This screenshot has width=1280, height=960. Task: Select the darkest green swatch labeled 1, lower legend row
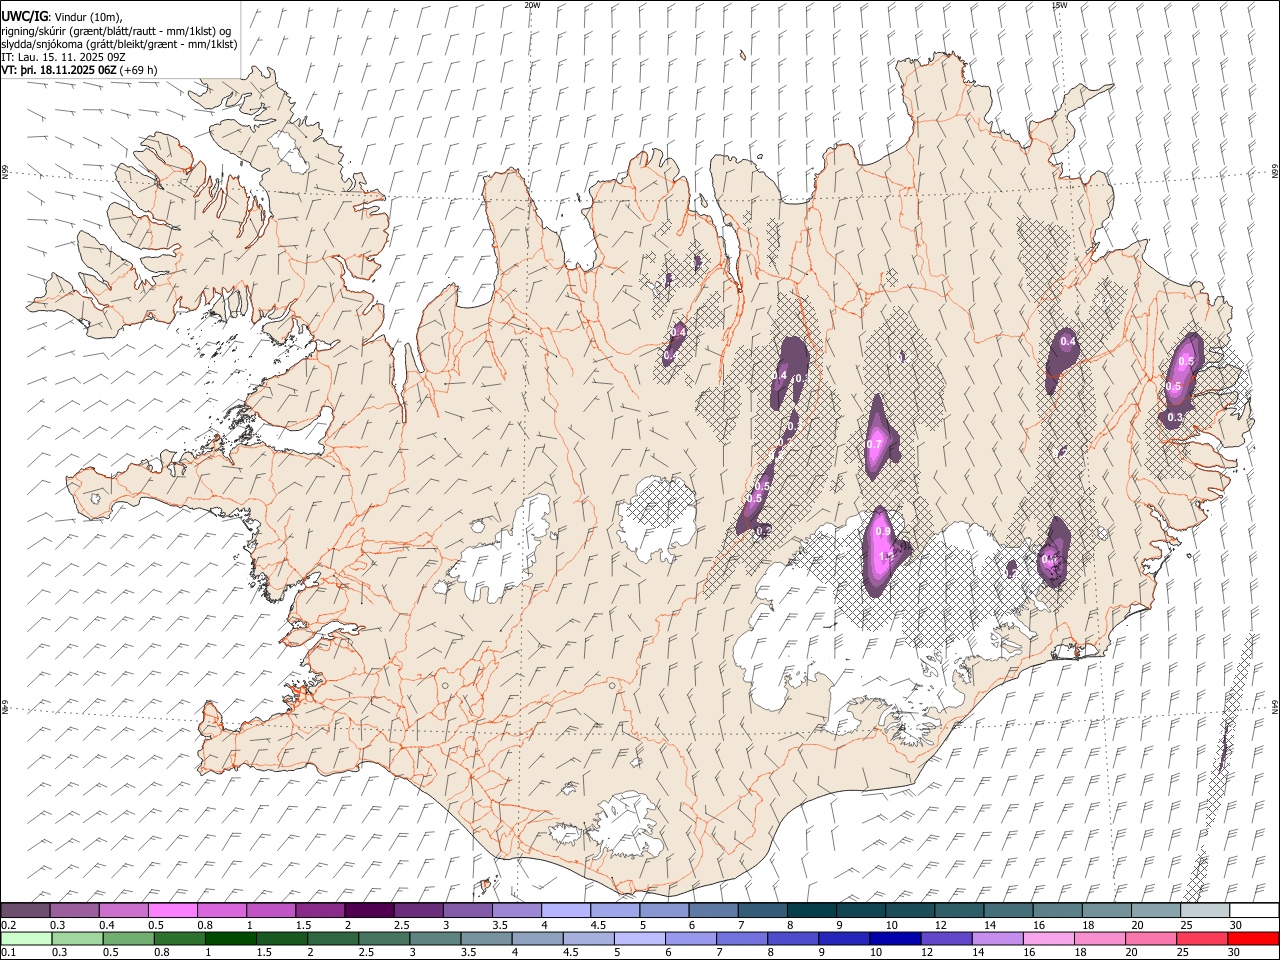click(231, 939)
